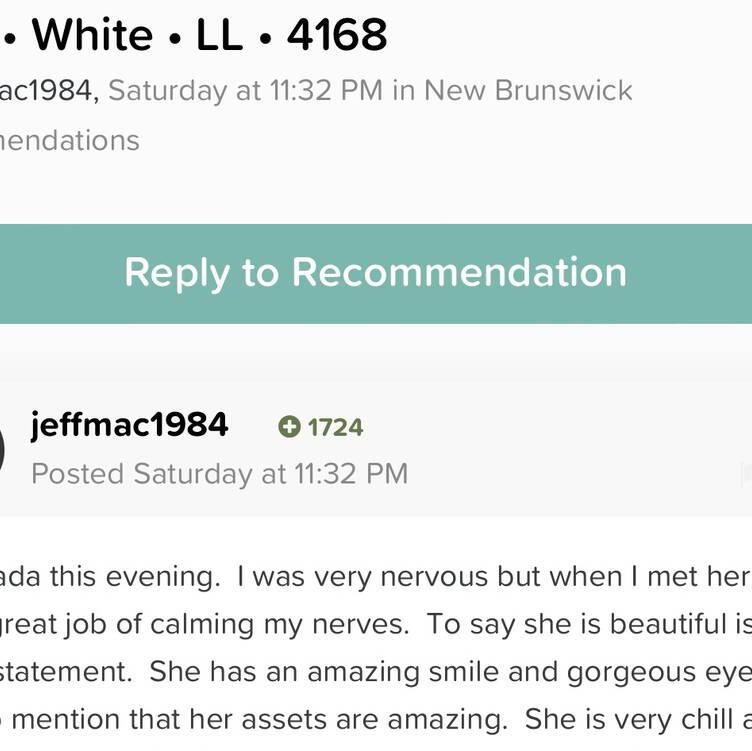Open the author name in the topic byline
The width and height of the screenshot is (752, 751).
tap(48, 90)
